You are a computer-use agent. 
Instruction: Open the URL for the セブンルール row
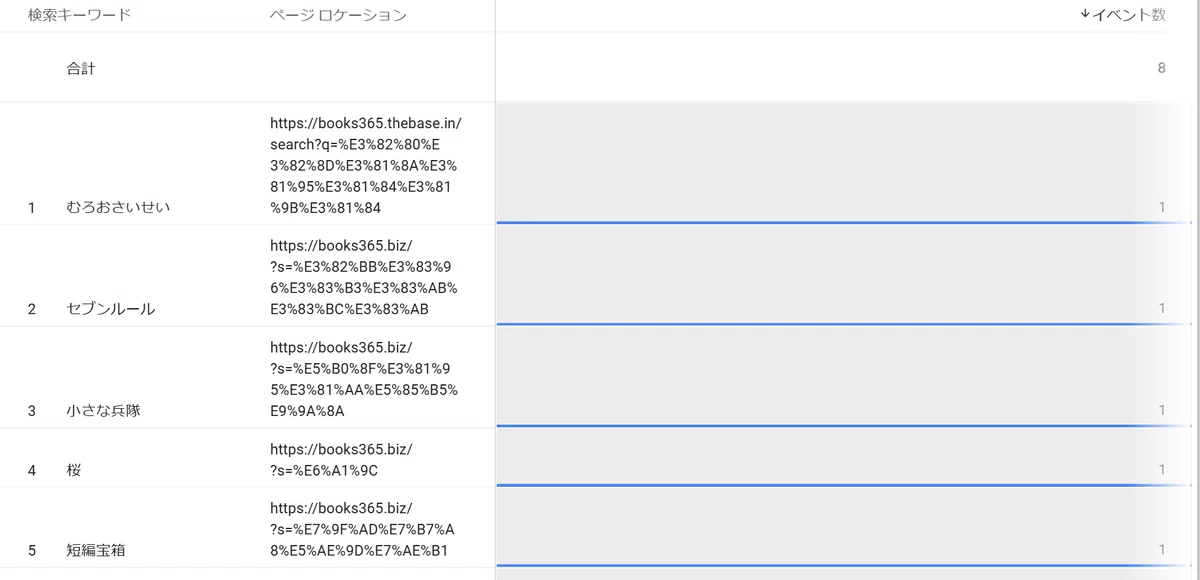[363, 278]
